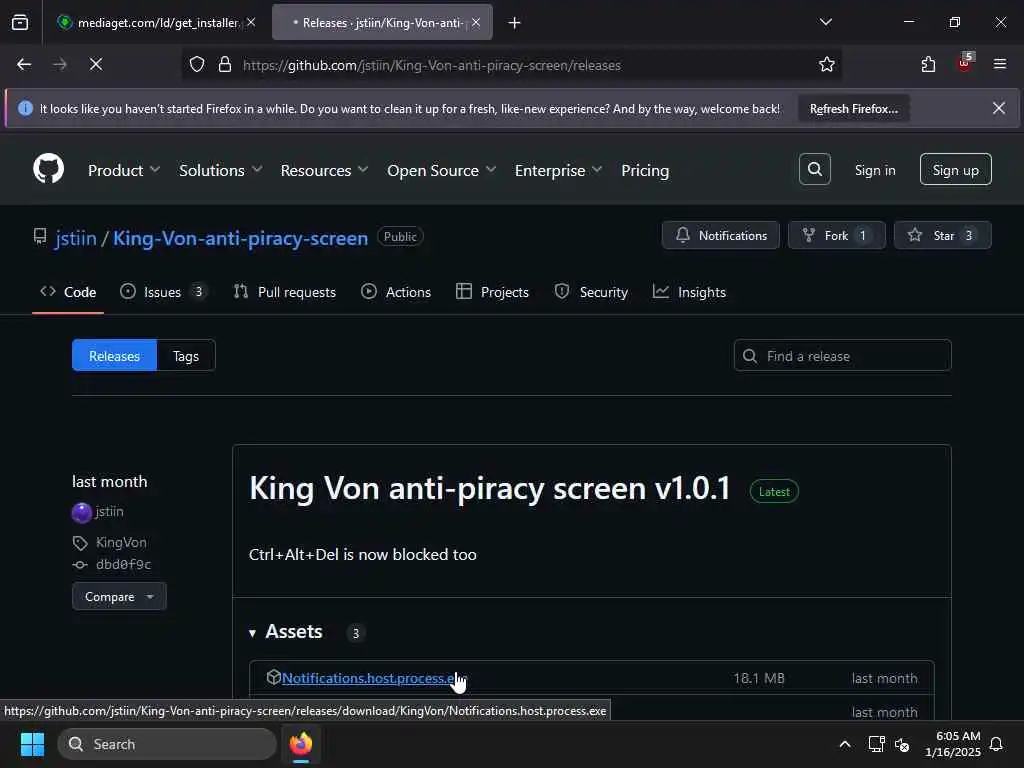The width and height of the screenshot is (1024, 768).
Task: Switch to the Pull requests tab
Action: click(285, 292)
